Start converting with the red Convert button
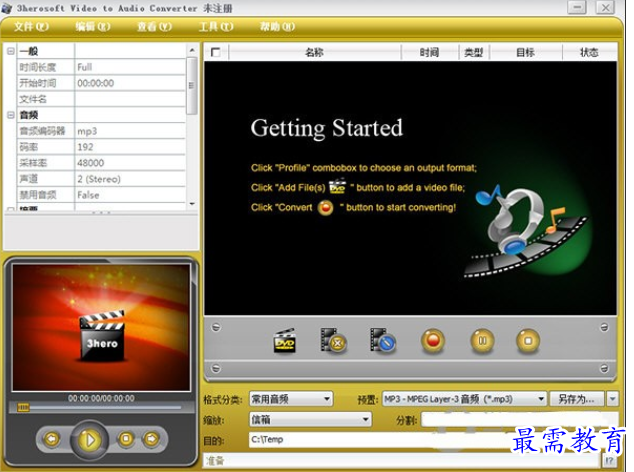The image size is (634, 472). pos(433,341)
